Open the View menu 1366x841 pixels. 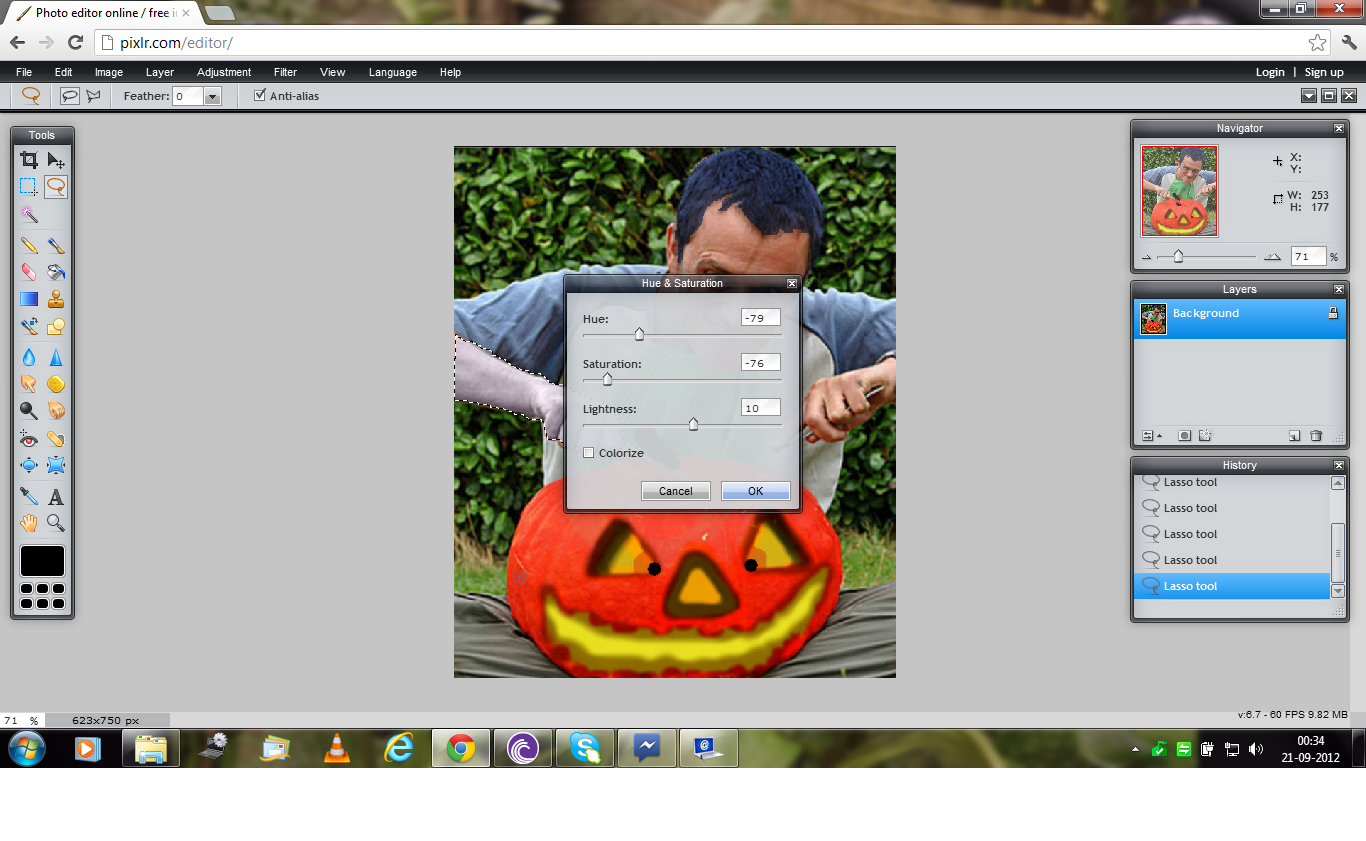click(333, 72)
